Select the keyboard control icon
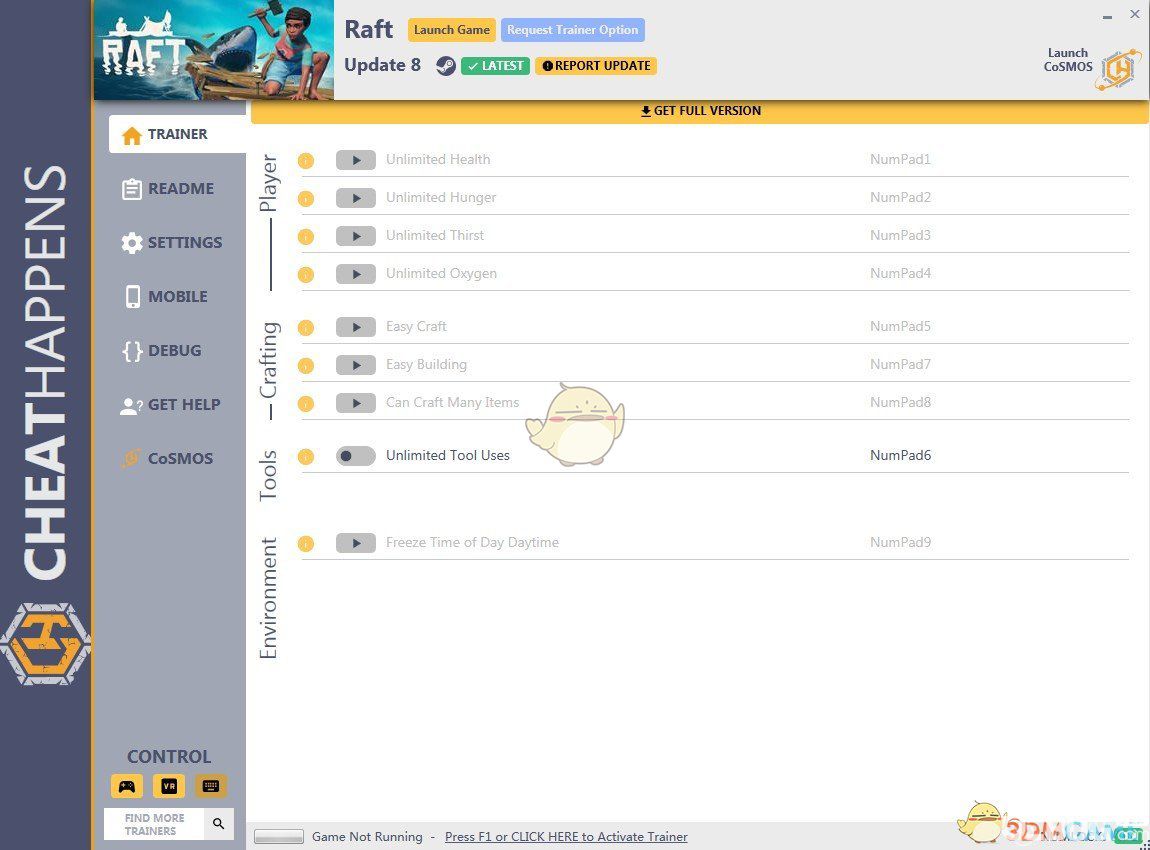The height and width of the screenshot is (850, 1150). point(210,786)
